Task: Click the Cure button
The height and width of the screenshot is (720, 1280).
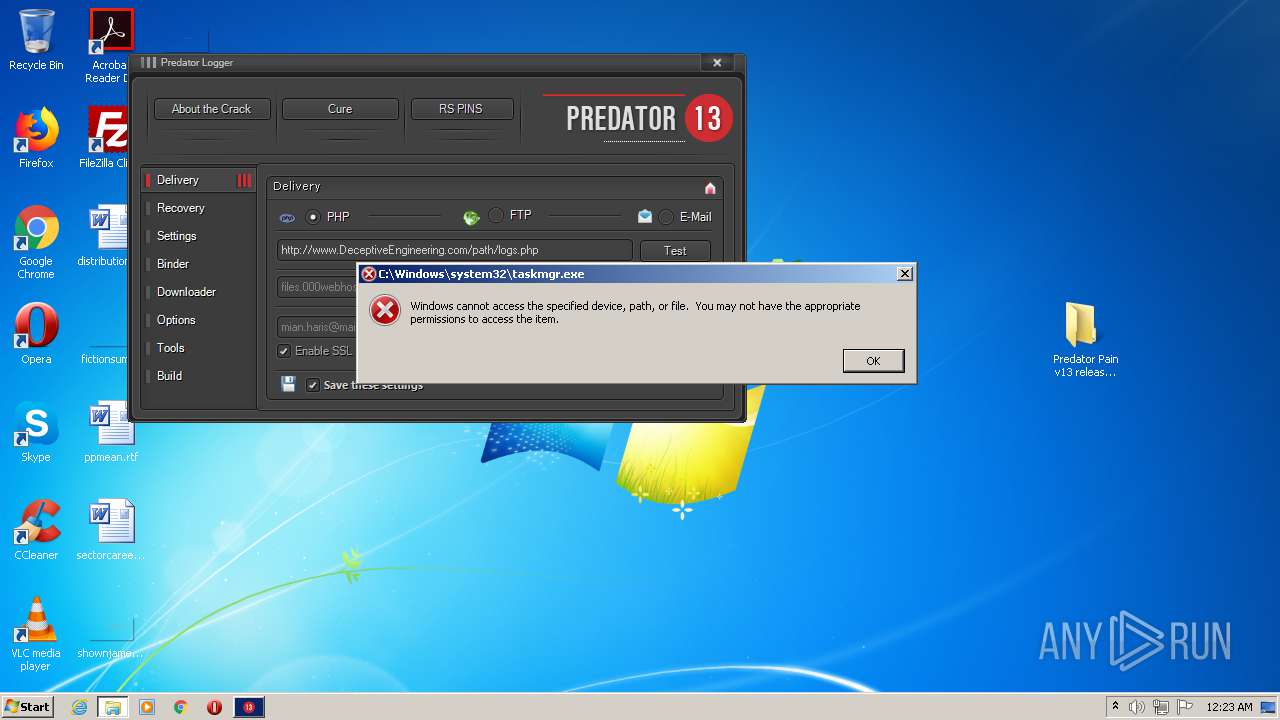Action: [x=340, y=109]
